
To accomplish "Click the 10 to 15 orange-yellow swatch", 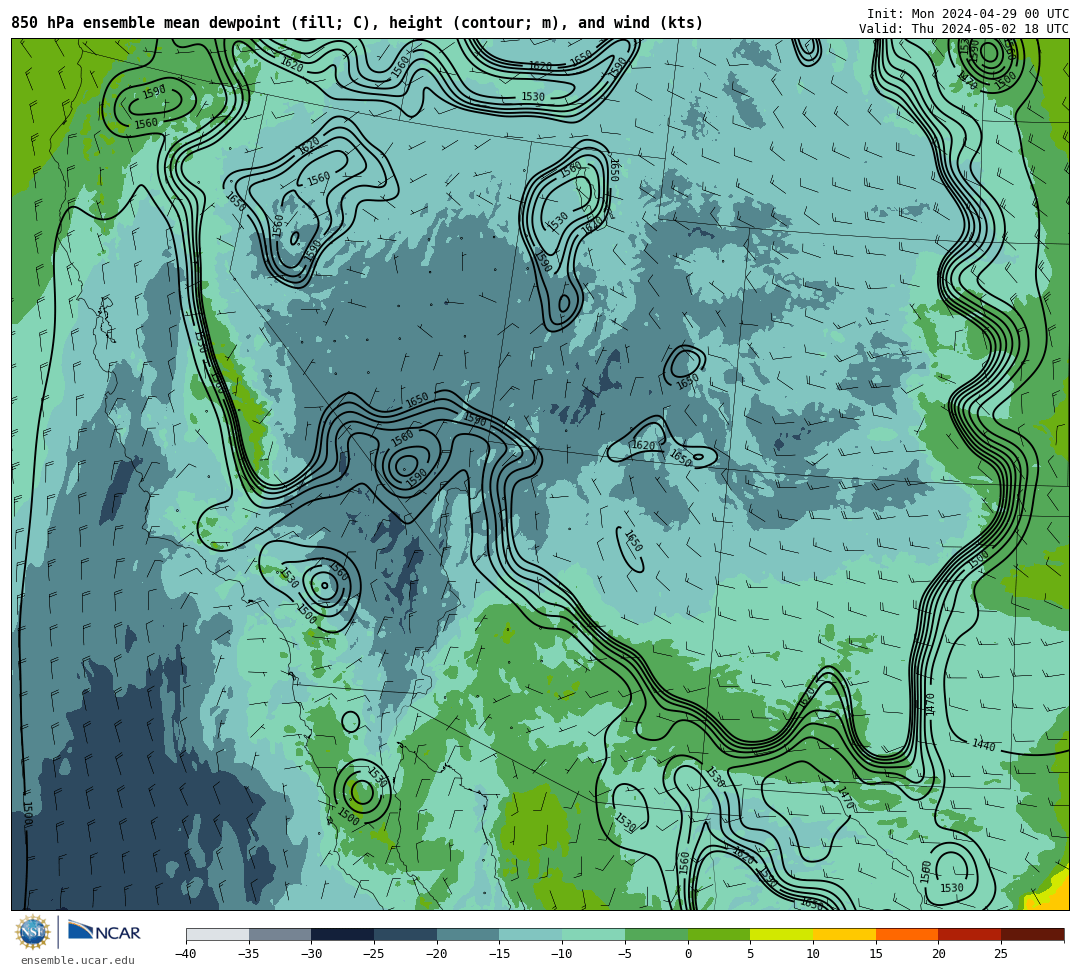I will 844,934.
